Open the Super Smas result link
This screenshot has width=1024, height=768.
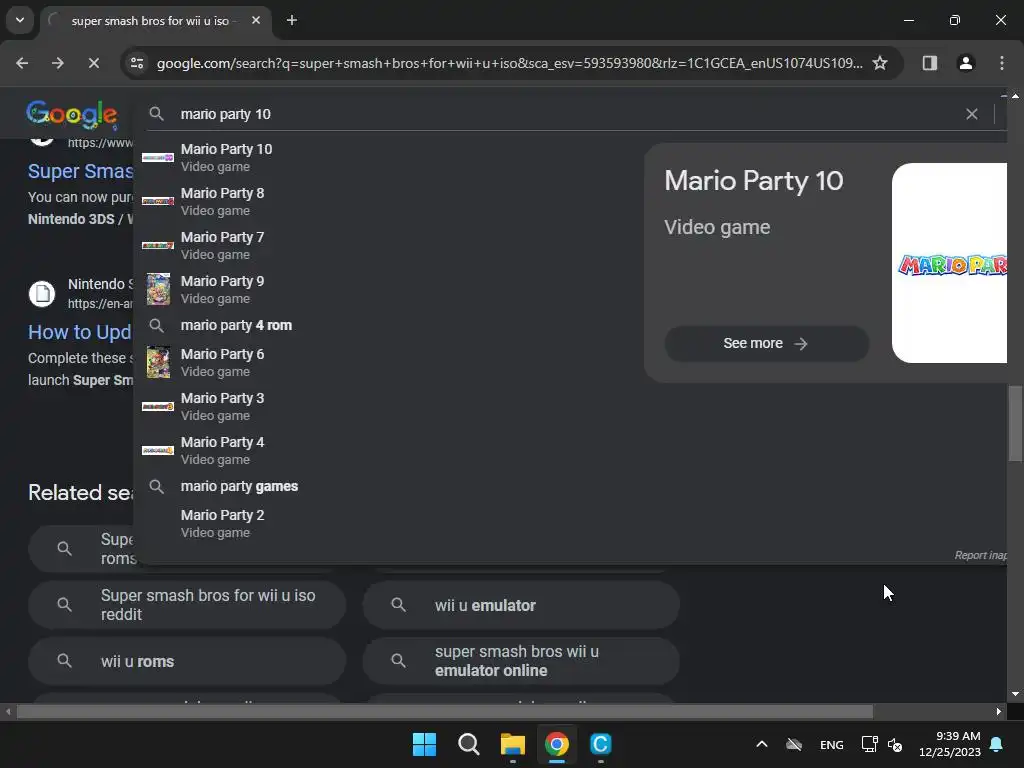pos(80,170)
